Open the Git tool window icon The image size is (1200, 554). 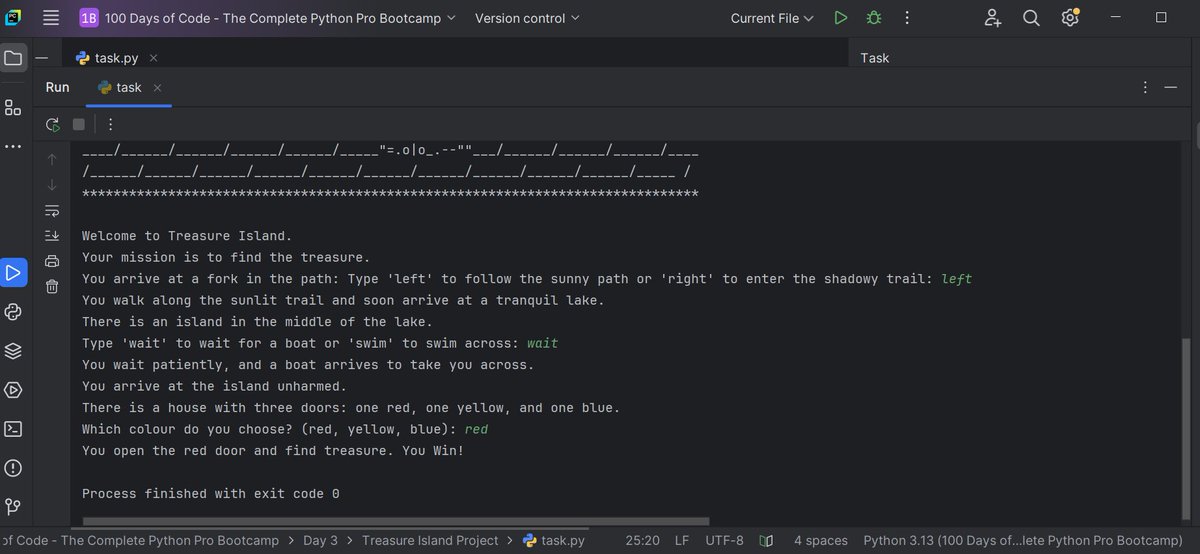[13, 507]
